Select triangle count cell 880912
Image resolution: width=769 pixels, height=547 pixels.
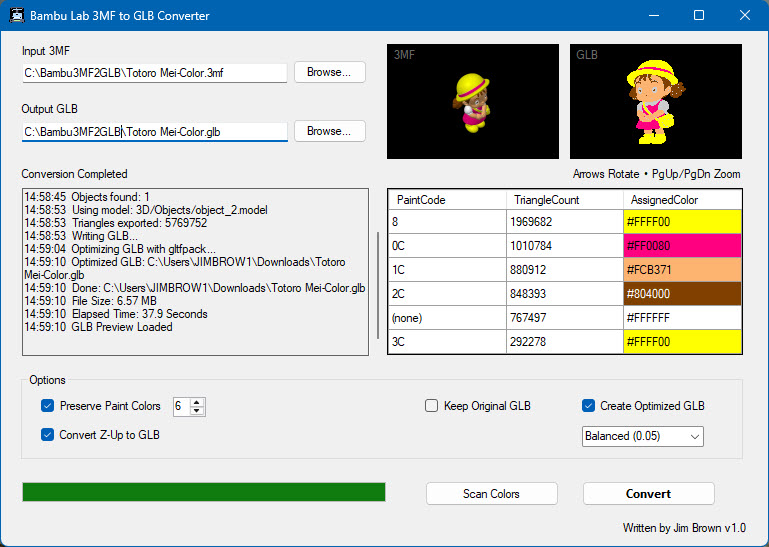(564, 270)
